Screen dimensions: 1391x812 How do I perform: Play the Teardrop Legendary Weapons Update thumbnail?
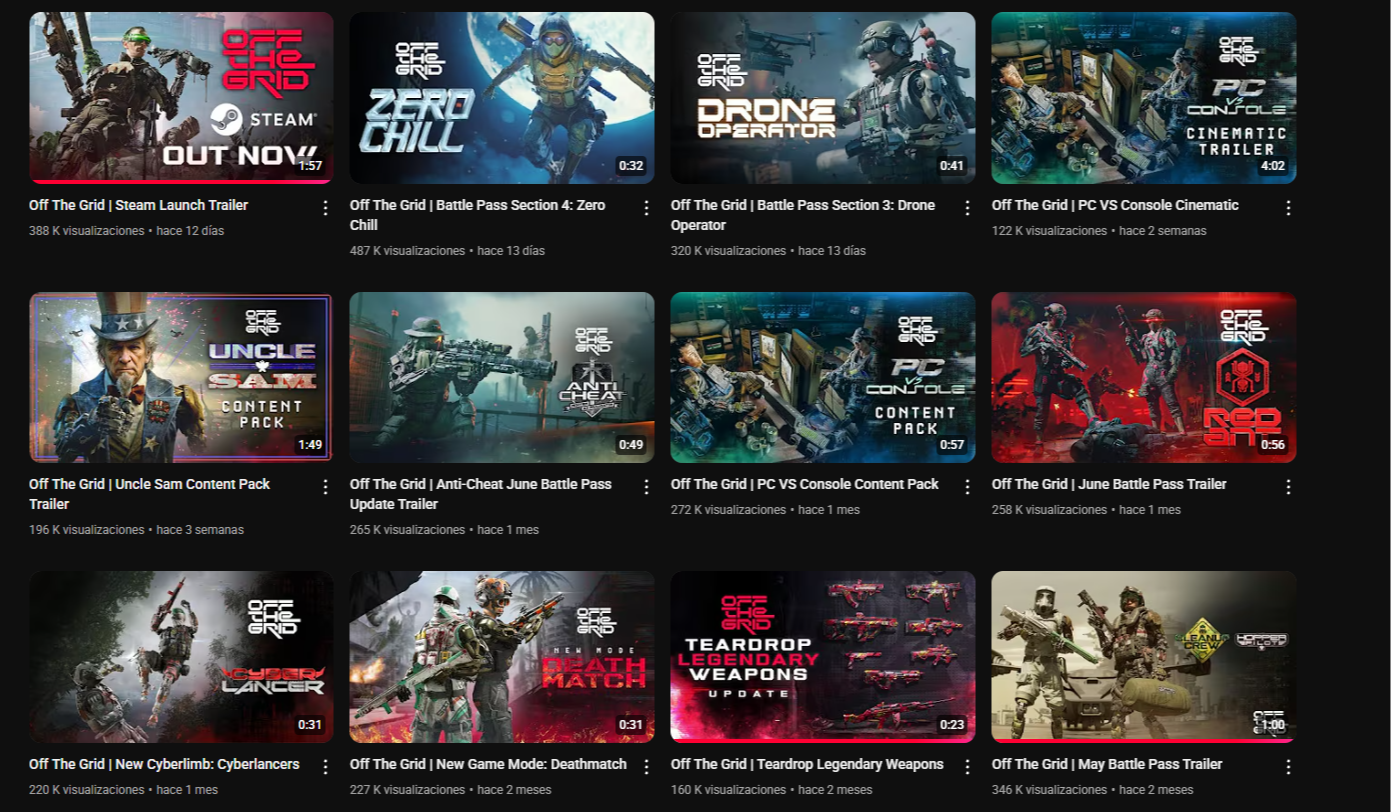[x=823, y=657]
